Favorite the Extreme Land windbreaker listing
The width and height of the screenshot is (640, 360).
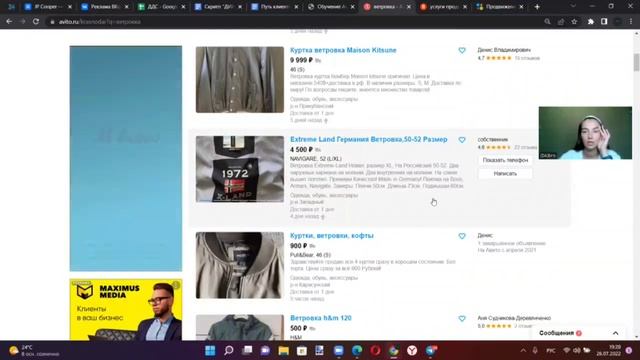coord(462,140)
